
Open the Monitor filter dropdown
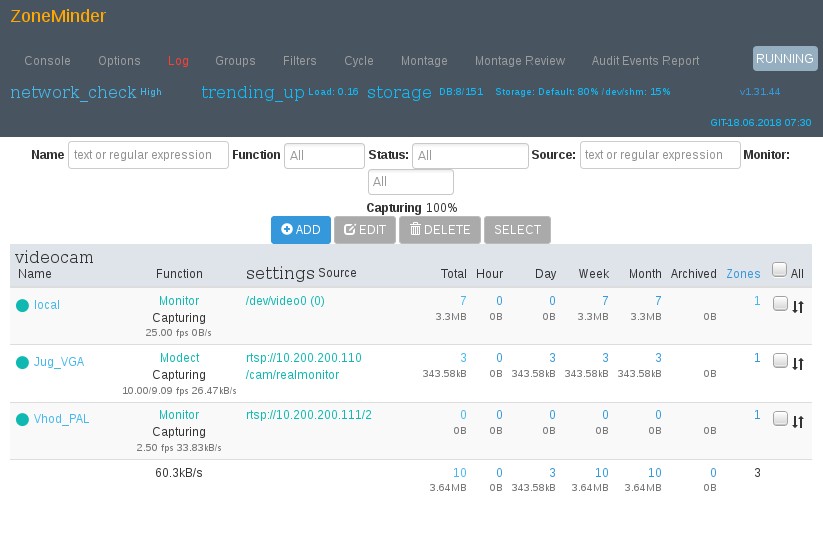point(411,182)
